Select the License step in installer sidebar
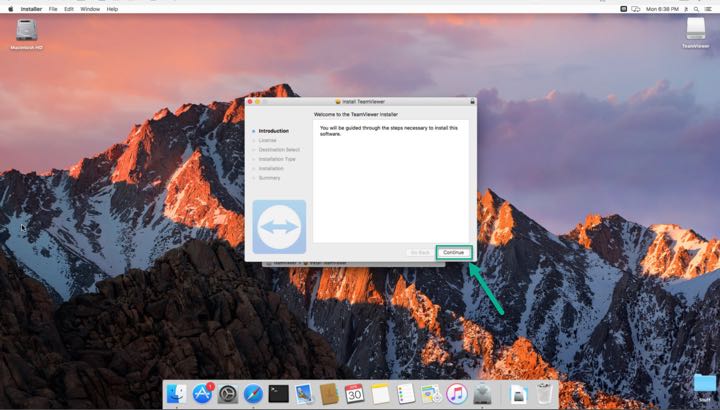Viewport: 720px width, 410px height. (267, 140)
